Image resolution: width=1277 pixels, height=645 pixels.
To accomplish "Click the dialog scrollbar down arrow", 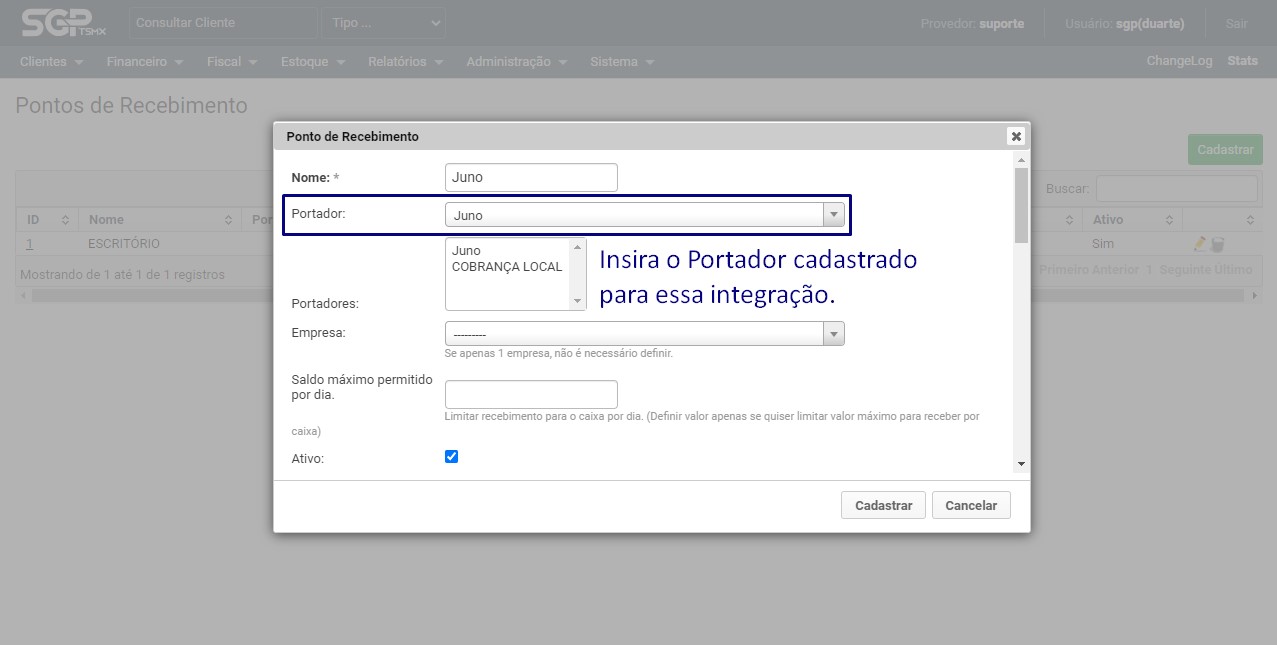I will click(x=1020, y=464).
